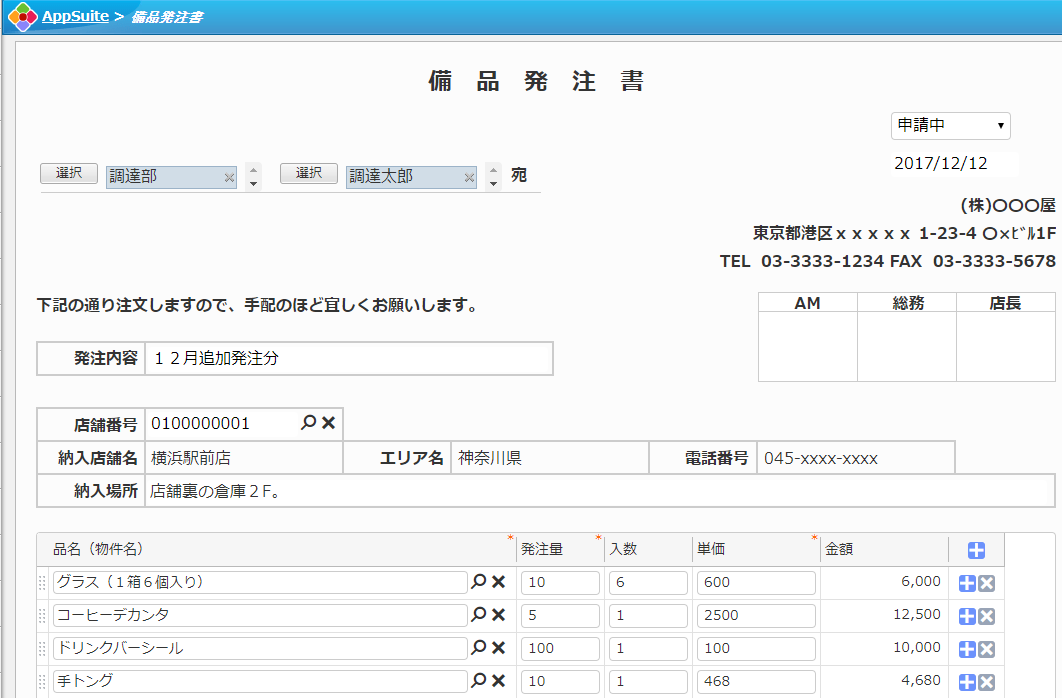Remove the 調達太郎 selection tag
The width and height of the screenshot is (1062, 698).
[x=469, y=178]
